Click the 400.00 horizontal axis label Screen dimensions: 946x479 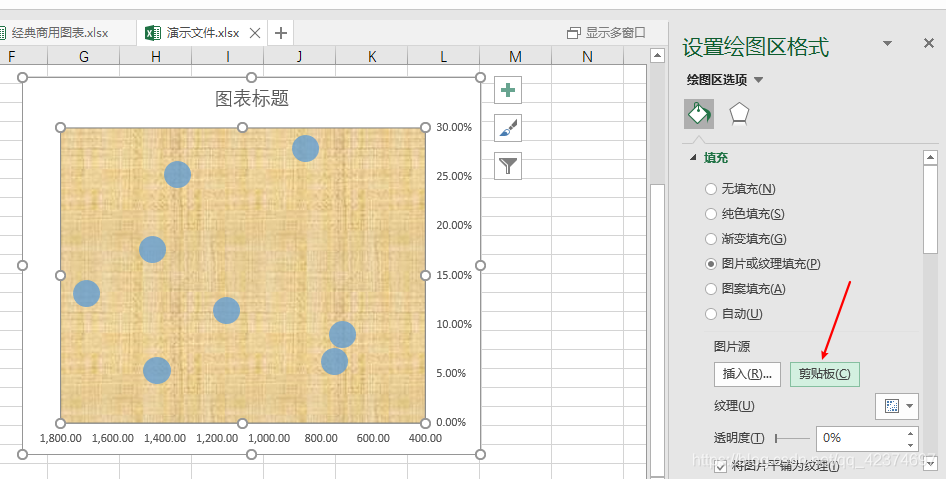[425, 438]
